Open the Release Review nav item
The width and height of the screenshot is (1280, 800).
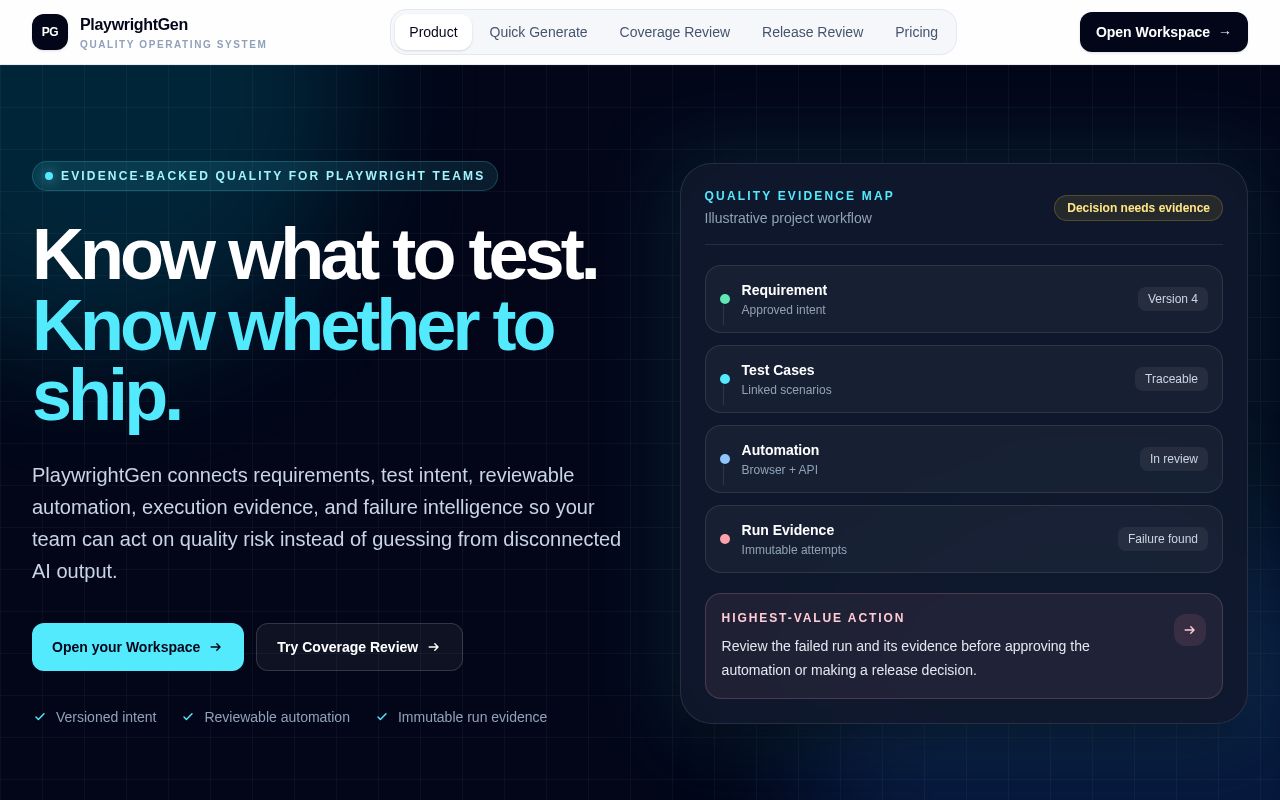click(812, 32)
